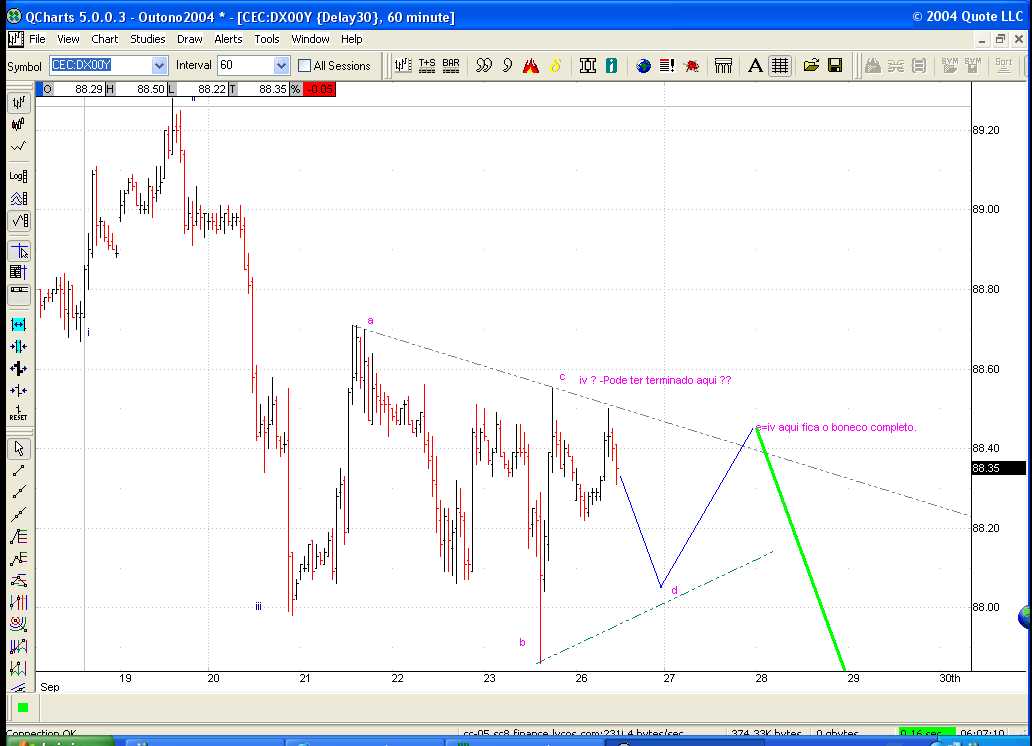The height and width of the screenshot is (746, 1032).
Task: Toggle the crosshair cursor tool
Action: [18, 251]
